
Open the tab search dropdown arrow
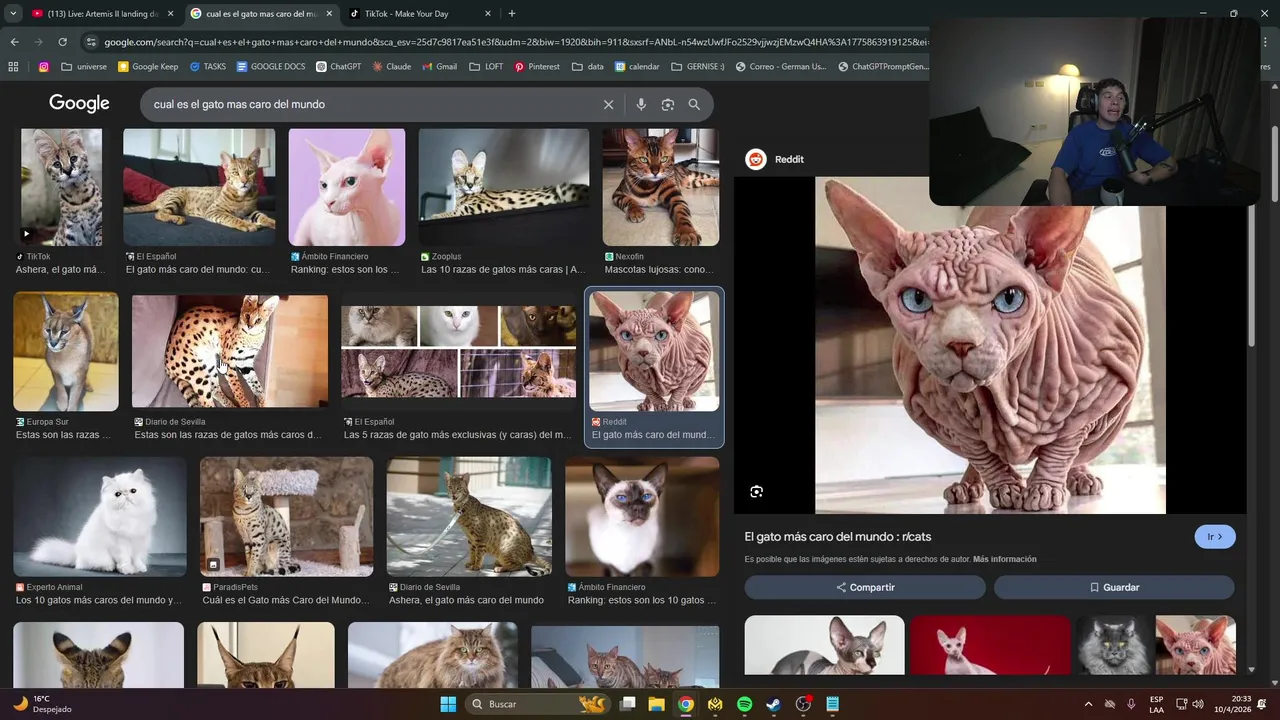[13, 14]
